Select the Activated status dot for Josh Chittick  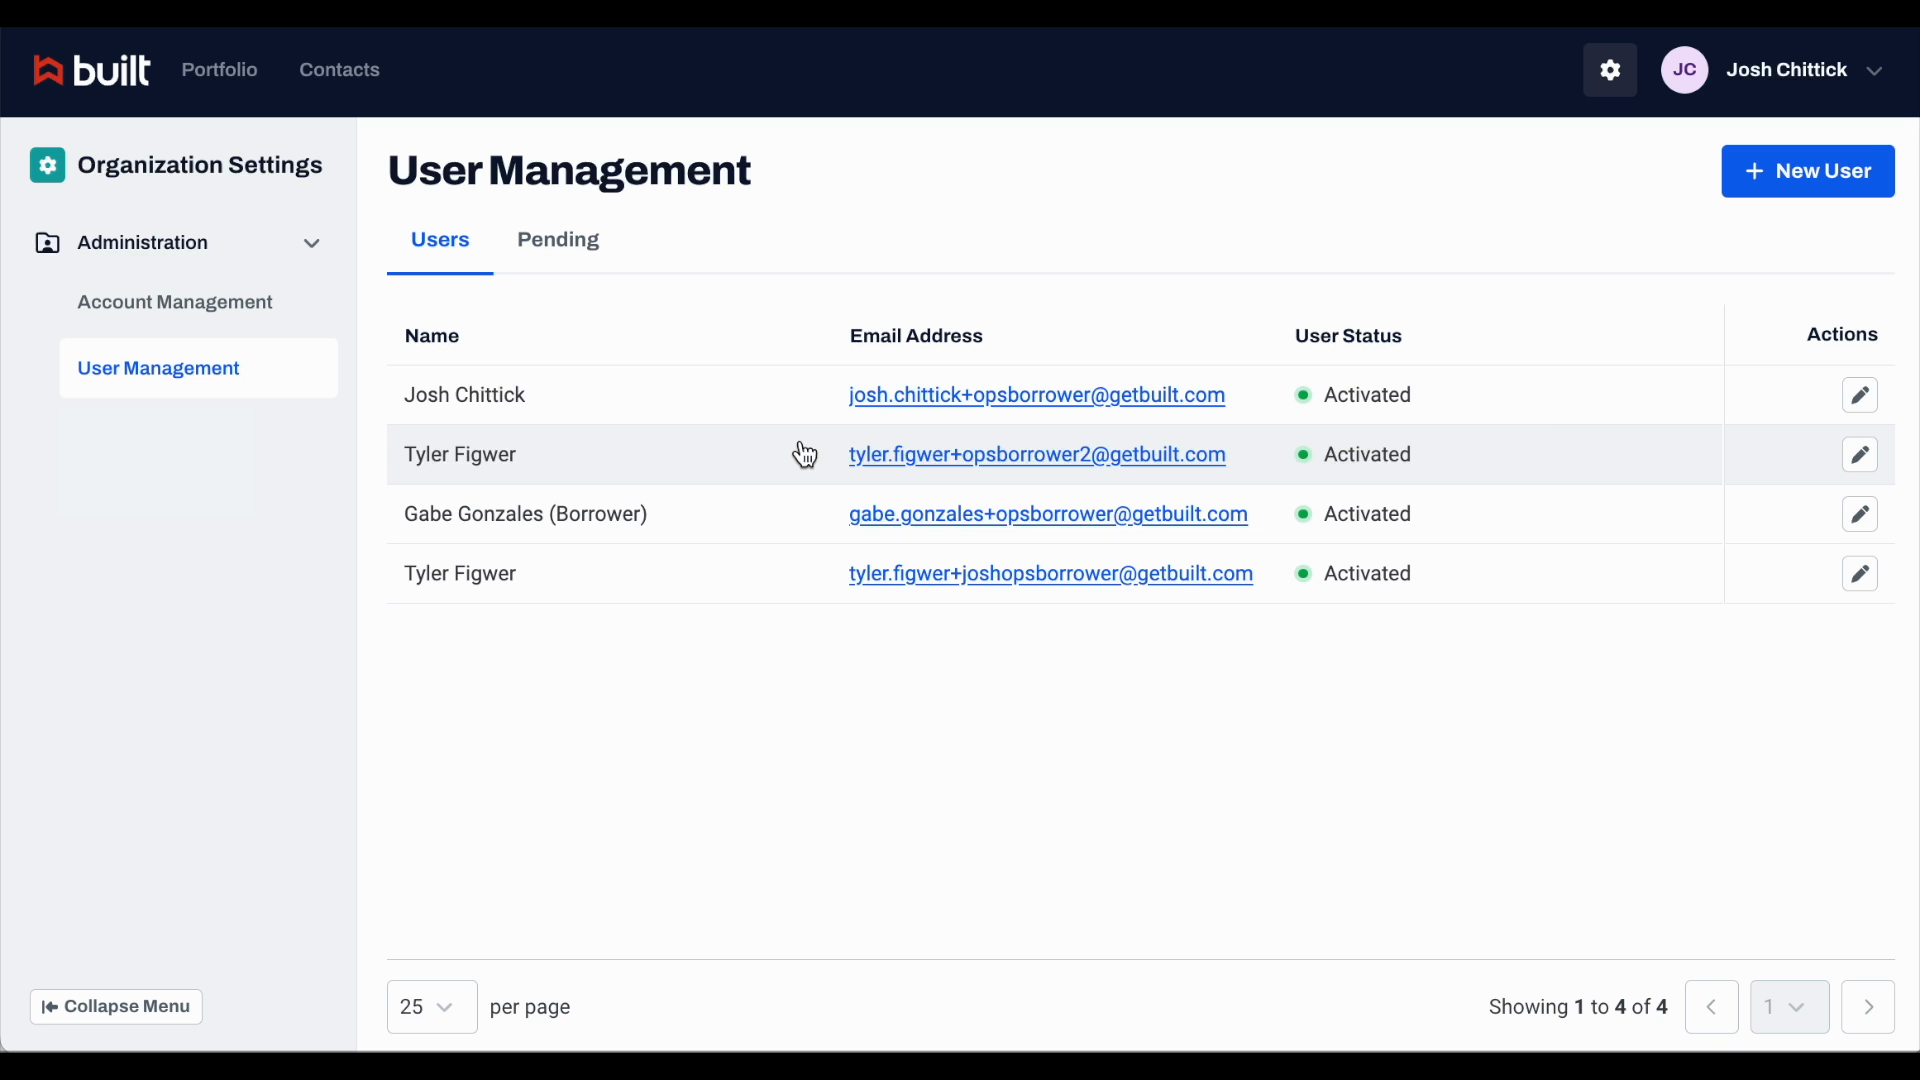point(1305,395)
